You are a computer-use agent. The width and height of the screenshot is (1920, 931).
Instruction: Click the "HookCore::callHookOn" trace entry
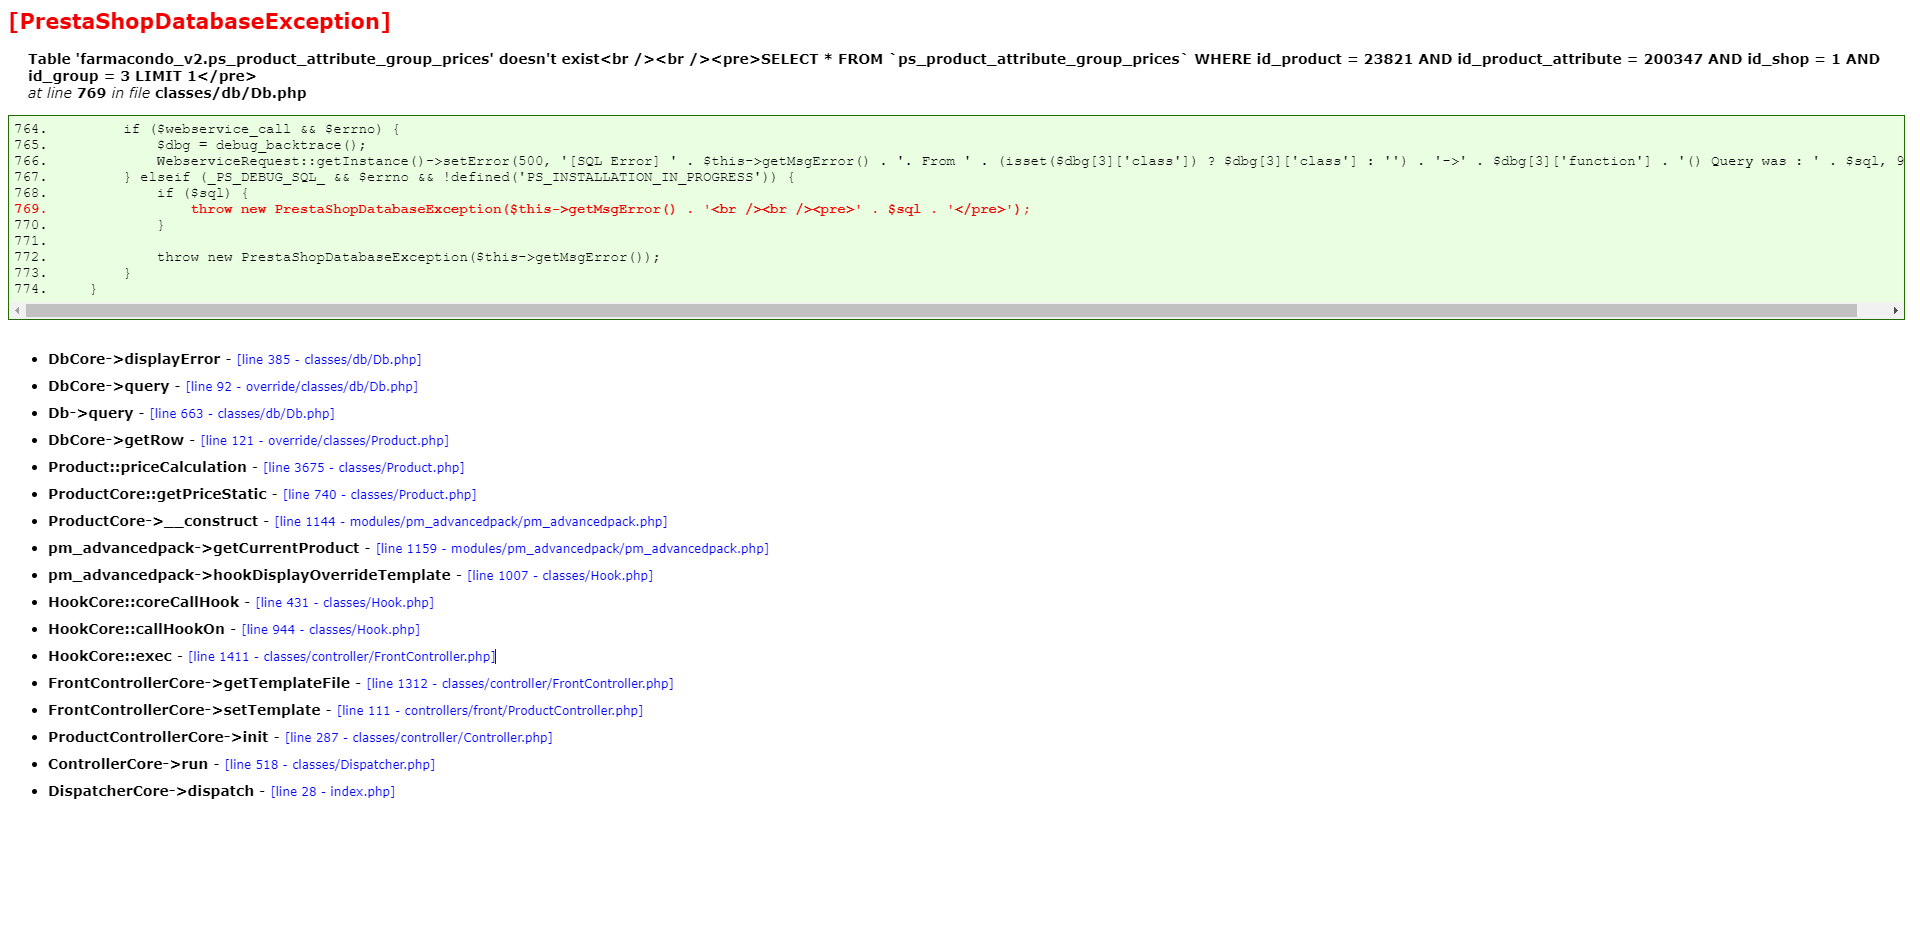coord(137,629)
